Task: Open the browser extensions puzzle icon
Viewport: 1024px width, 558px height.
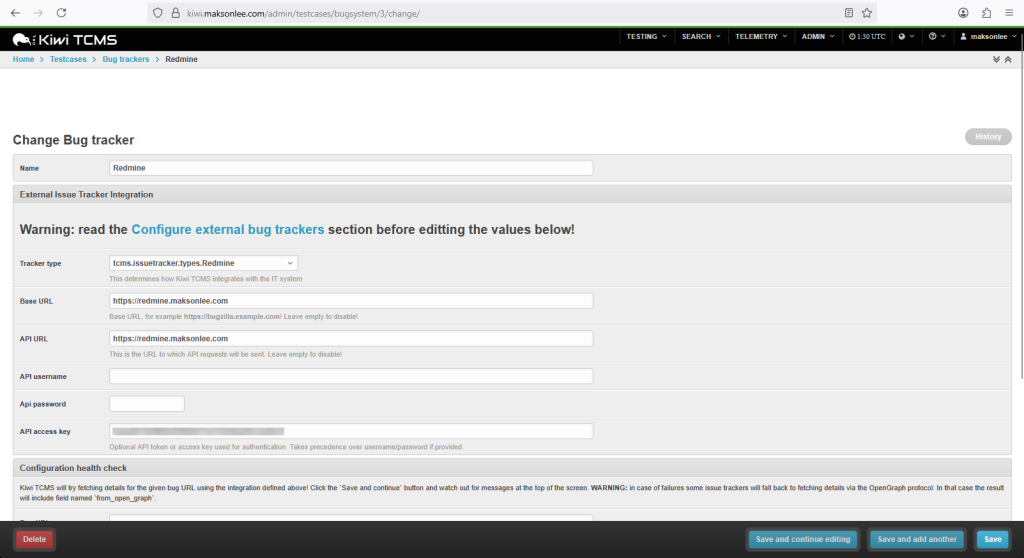Action: 986,13
